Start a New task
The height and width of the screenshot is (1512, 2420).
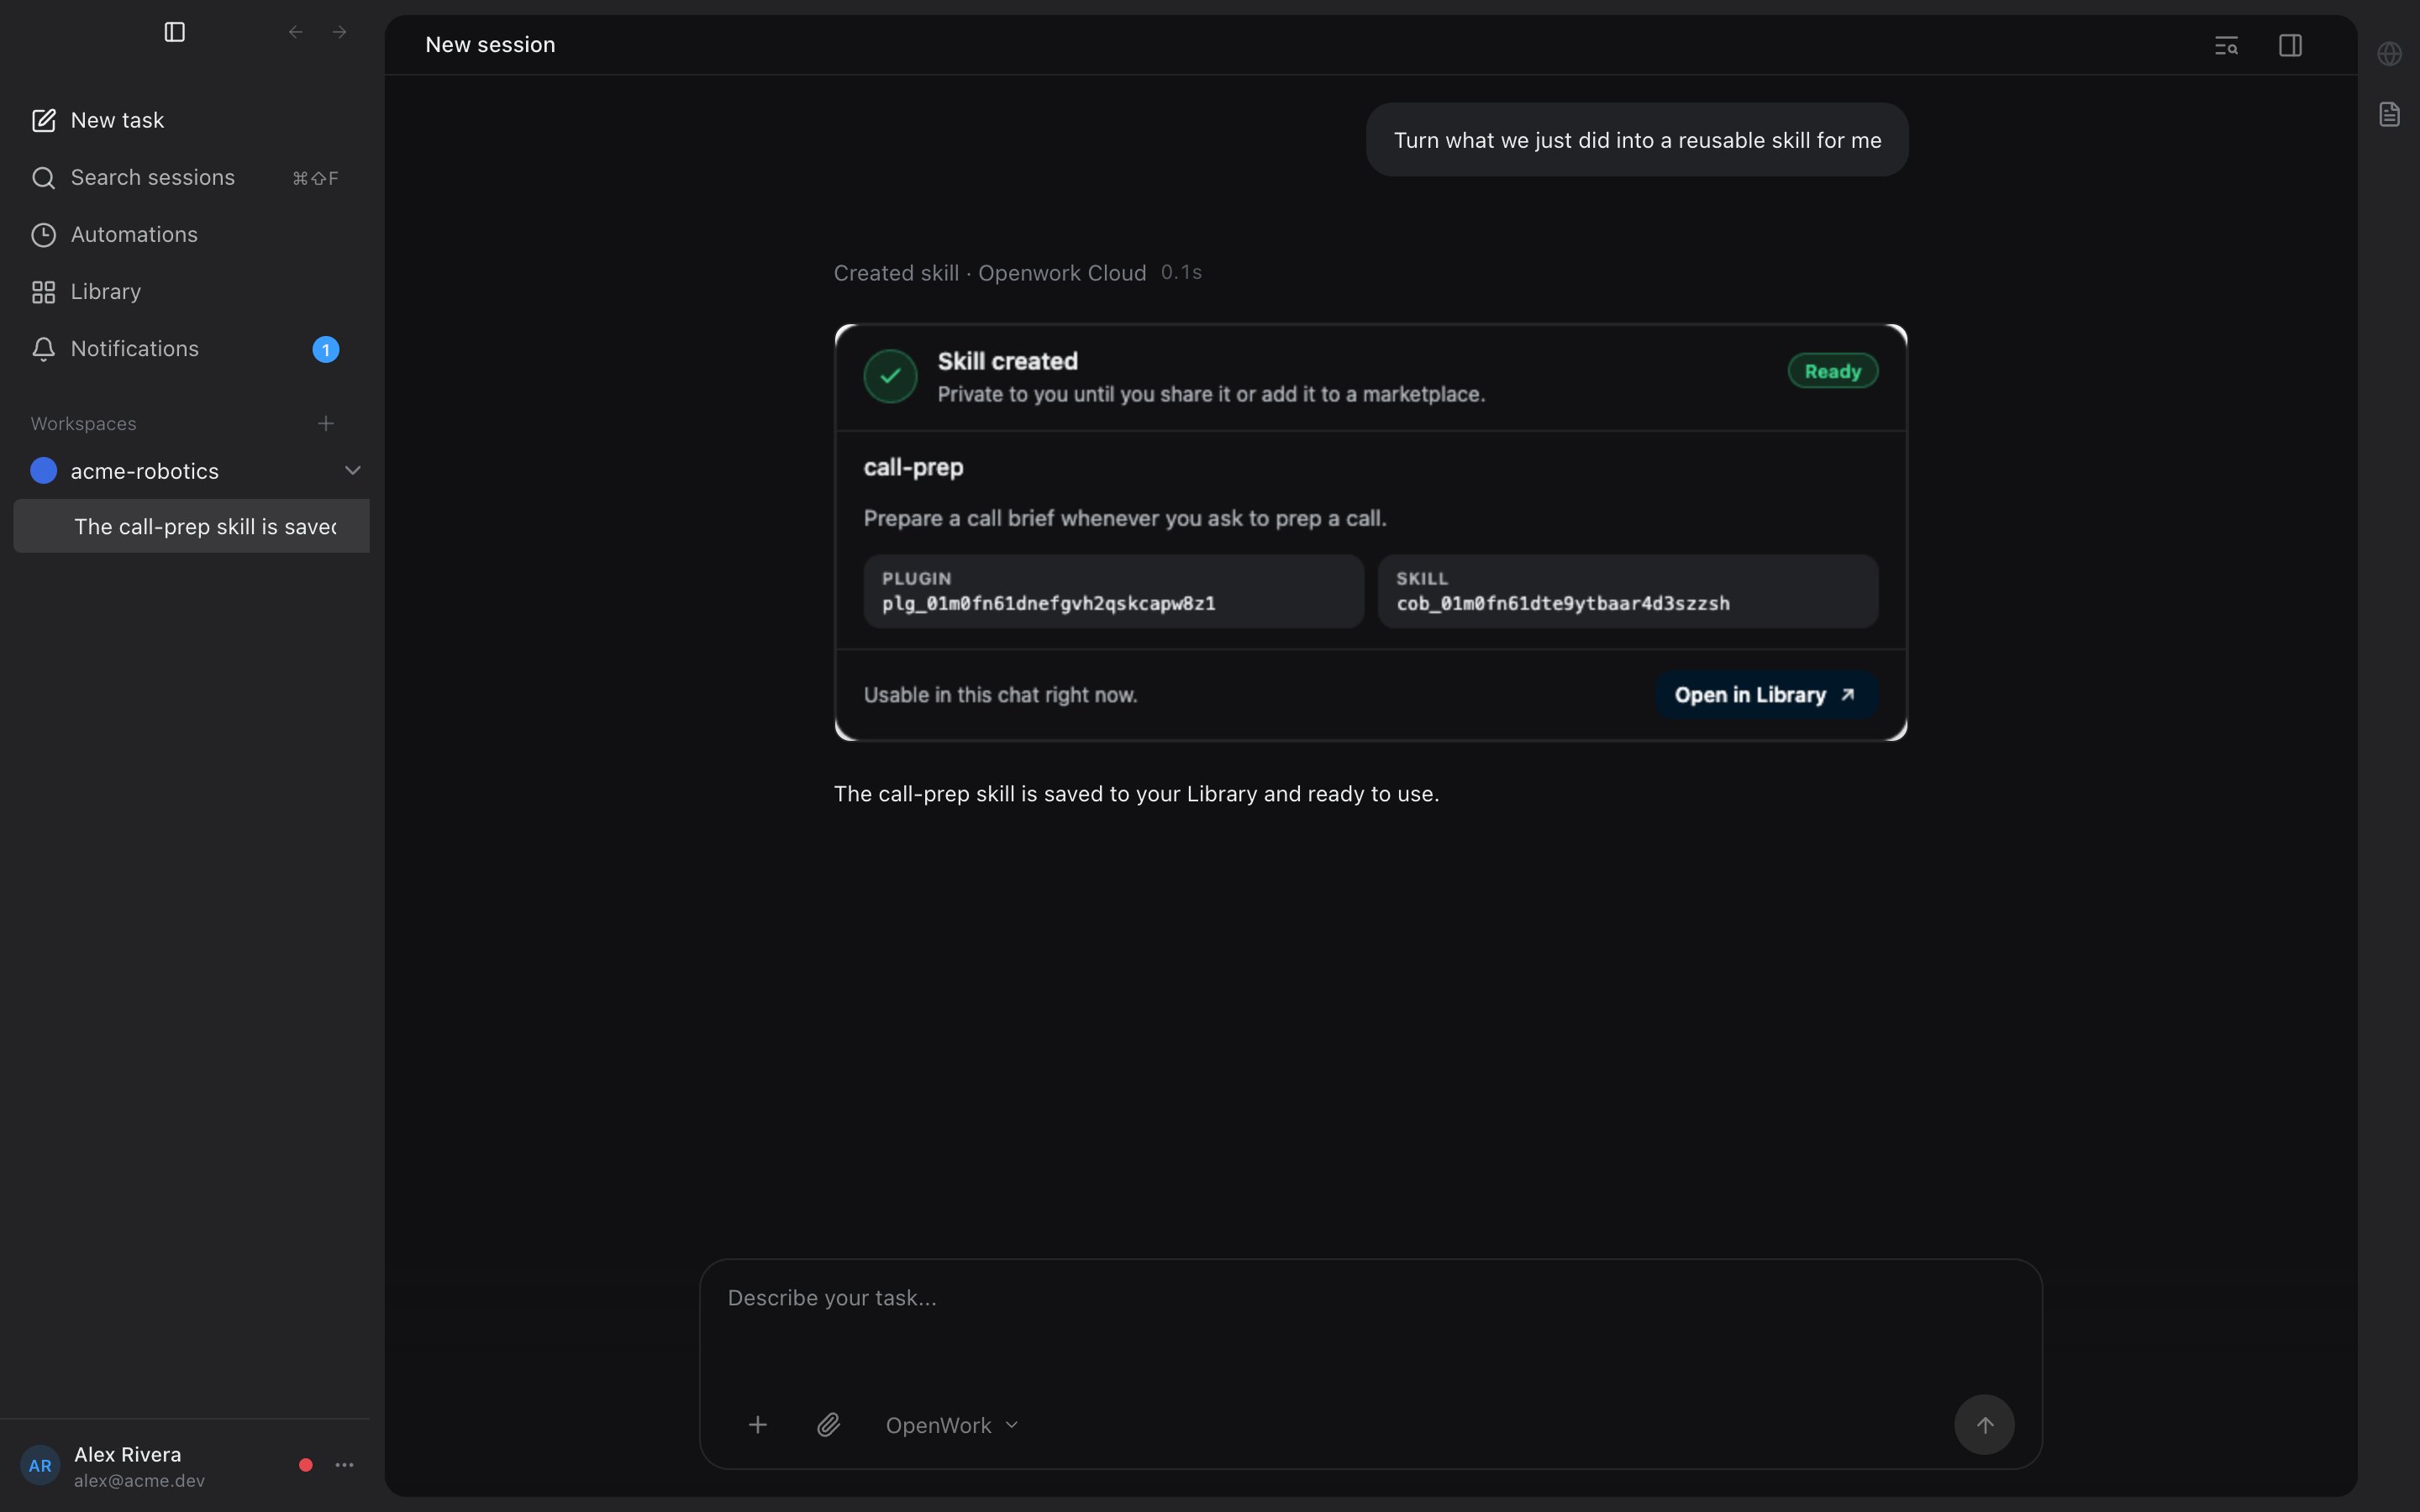click(185, 120)
